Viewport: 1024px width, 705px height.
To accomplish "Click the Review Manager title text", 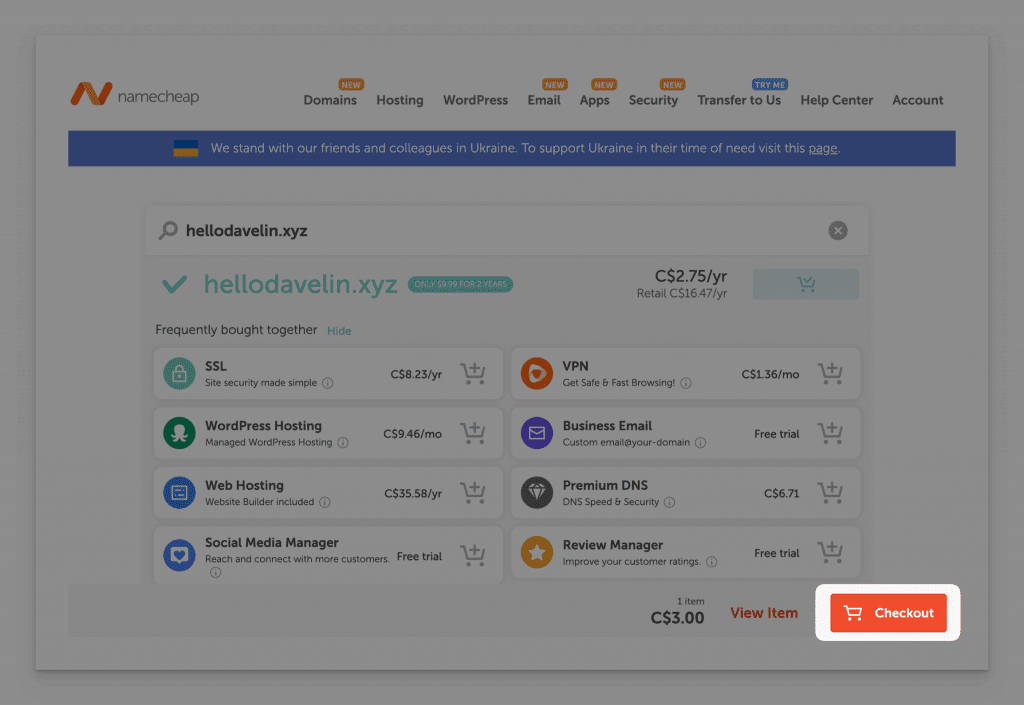I will [613, 545].
